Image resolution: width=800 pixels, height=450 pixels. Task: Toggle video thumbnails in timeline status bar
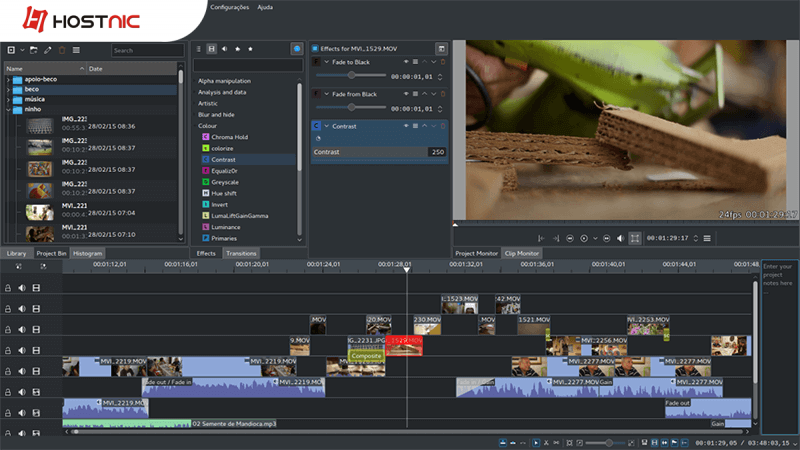click(655, 443)
